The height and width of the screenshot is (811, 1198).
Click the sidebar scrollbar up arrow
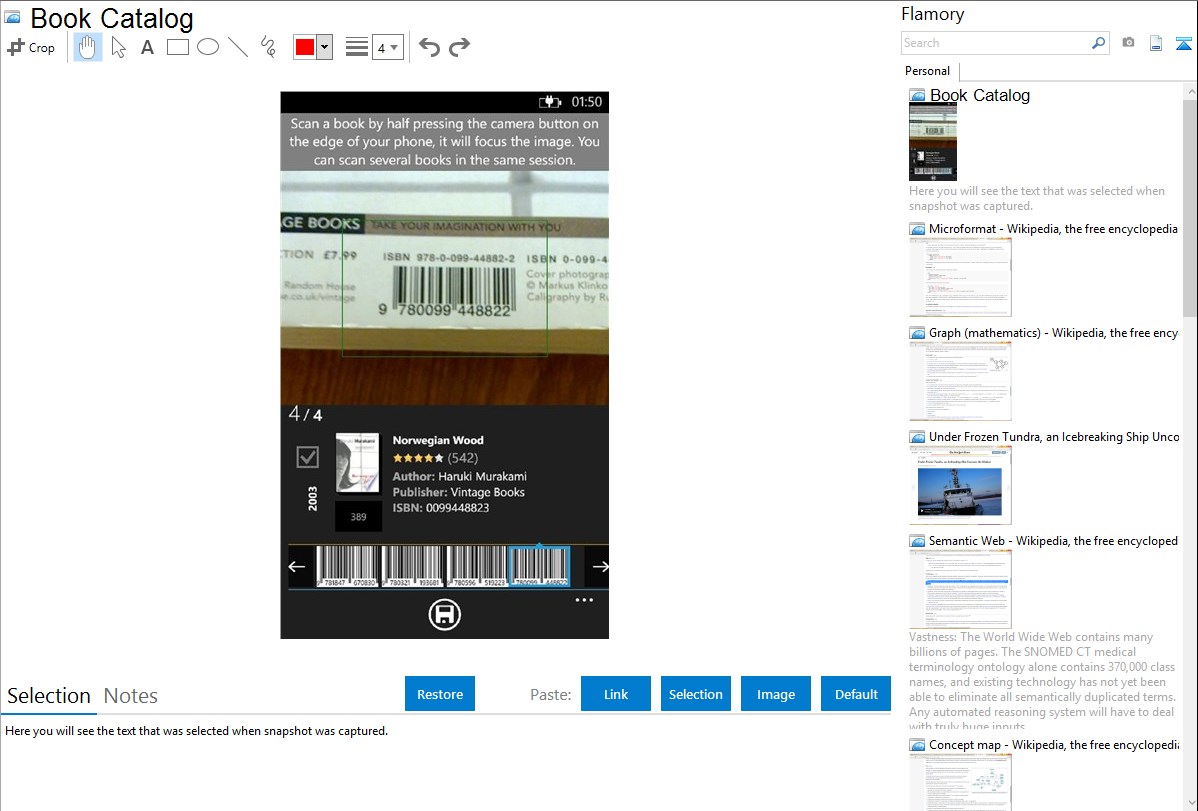[1190, 91]
